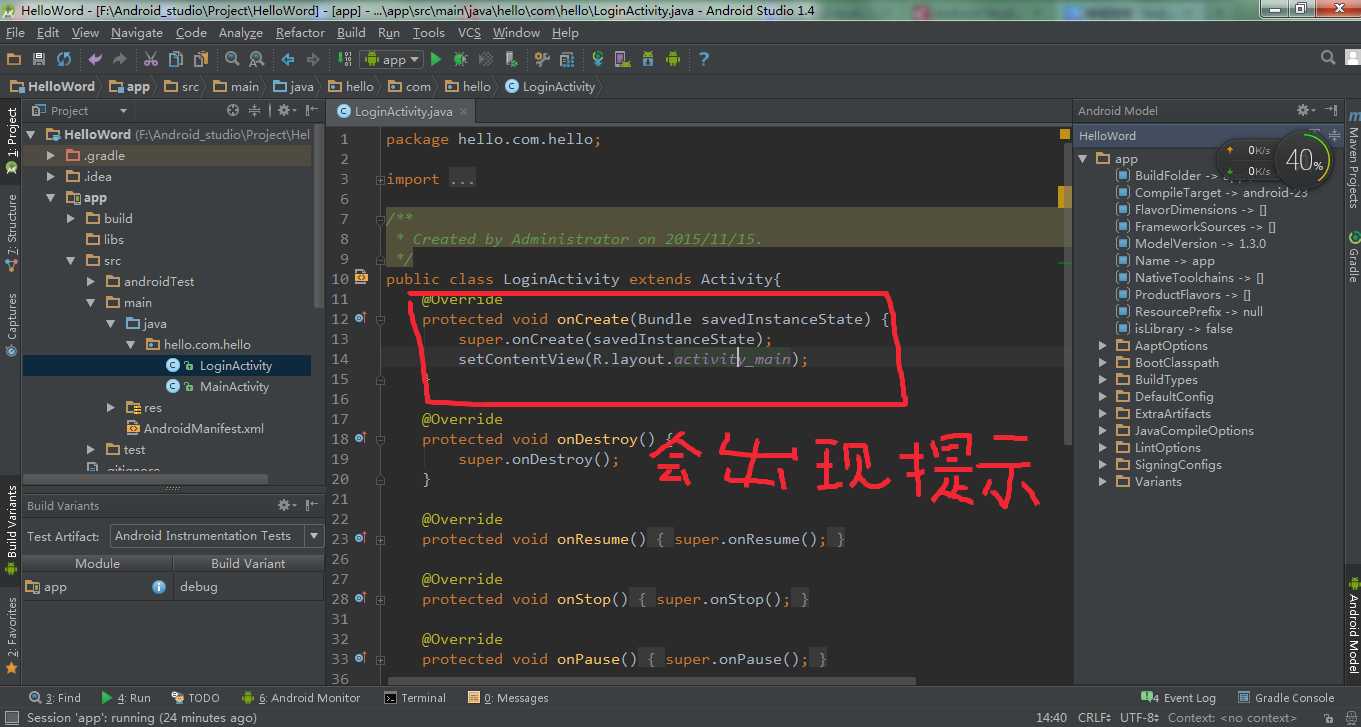Open the app run configuration dropdown
Image resolution: width=1361 pixels, height=727 pixels.
click(390, 59)
